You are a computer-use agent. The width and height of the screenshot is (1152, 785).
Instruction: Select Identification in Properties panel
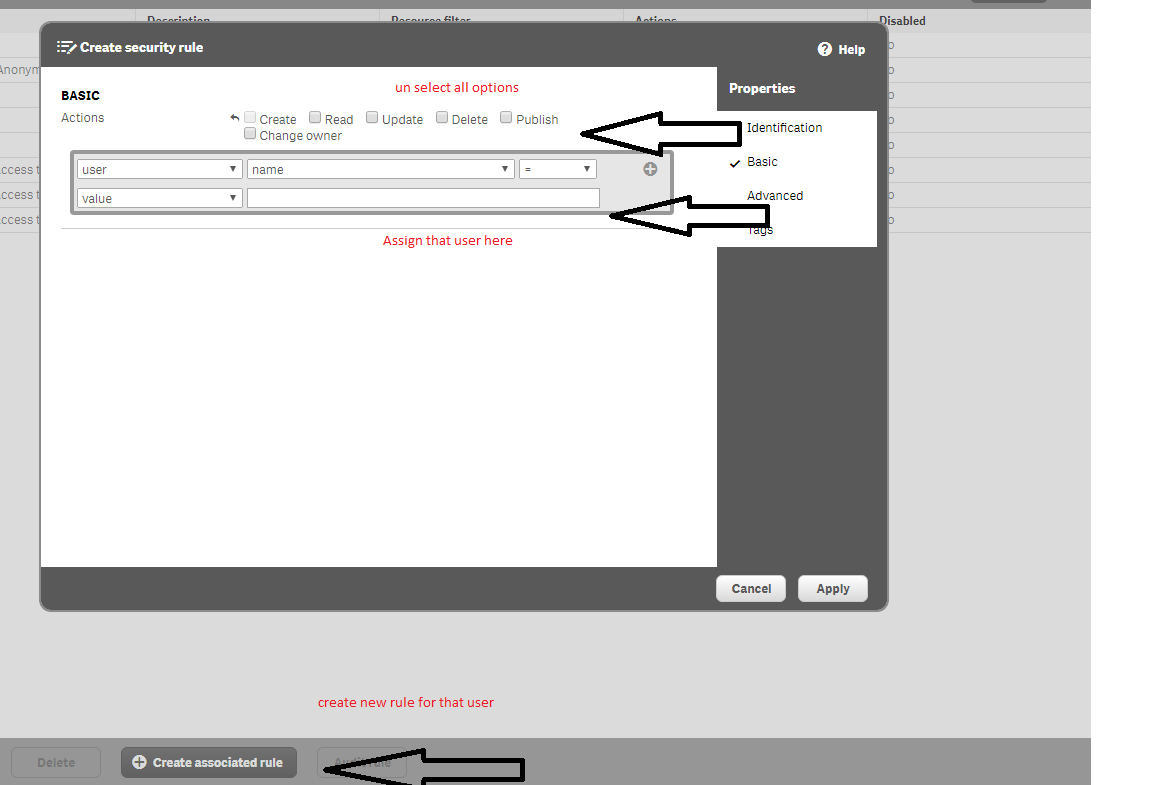[x=785, y=128]
